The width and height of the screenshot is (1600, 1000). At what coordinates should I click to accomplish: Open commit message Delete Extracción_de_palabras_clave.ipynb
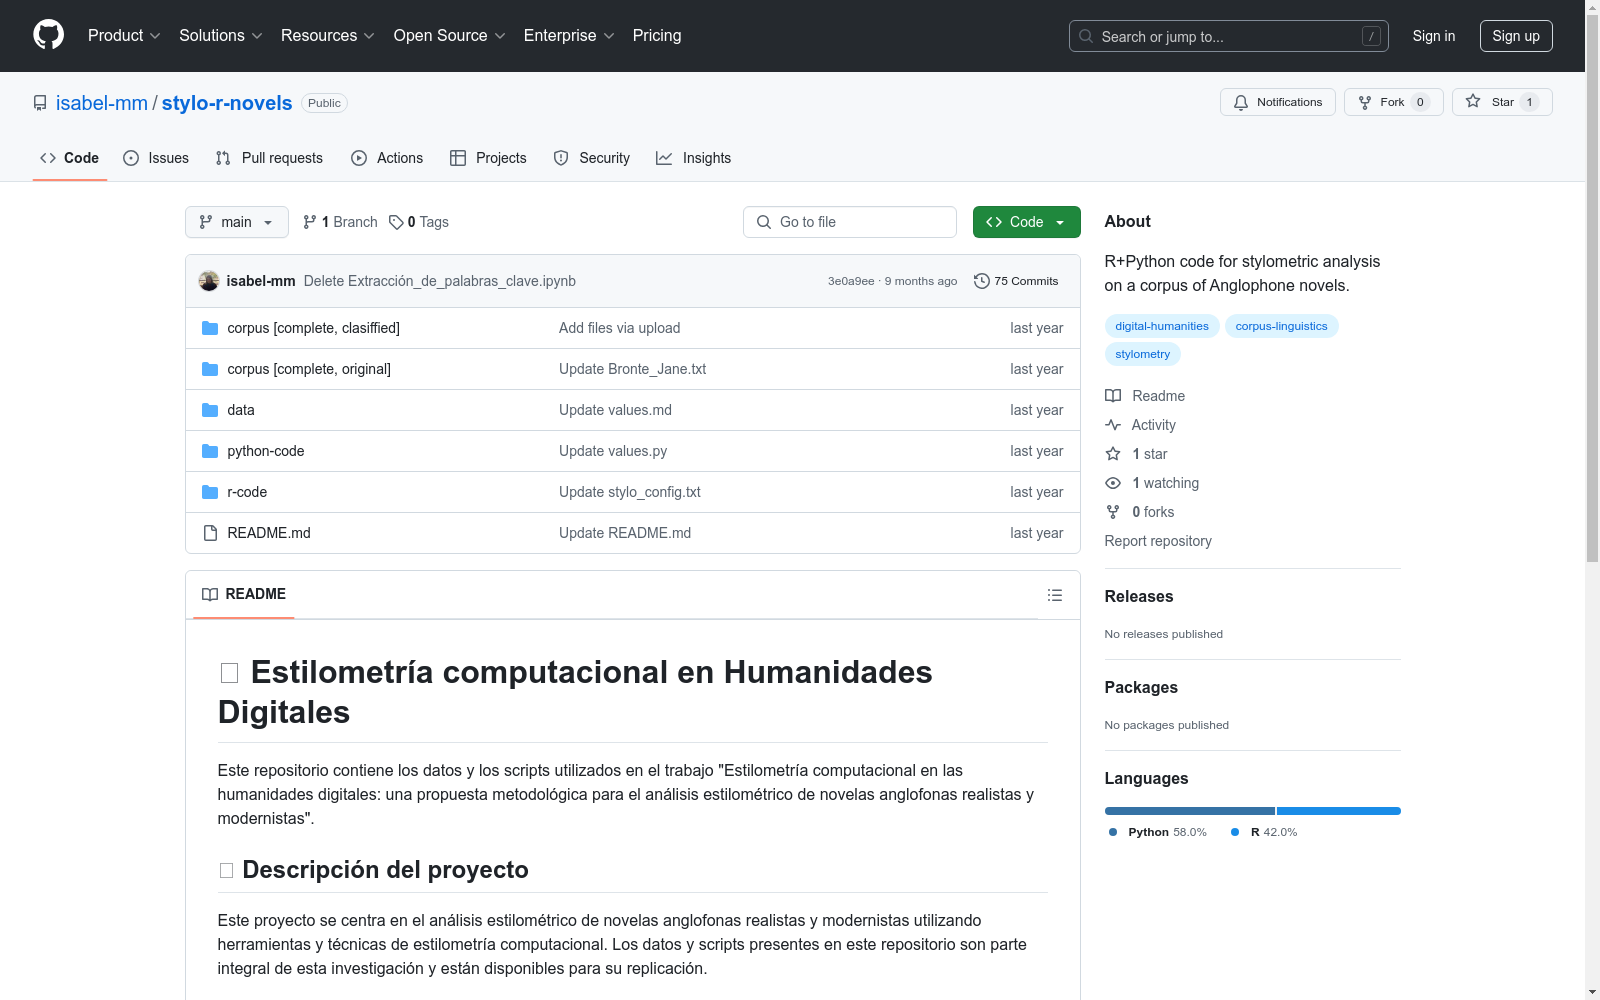tap(440, 281)
